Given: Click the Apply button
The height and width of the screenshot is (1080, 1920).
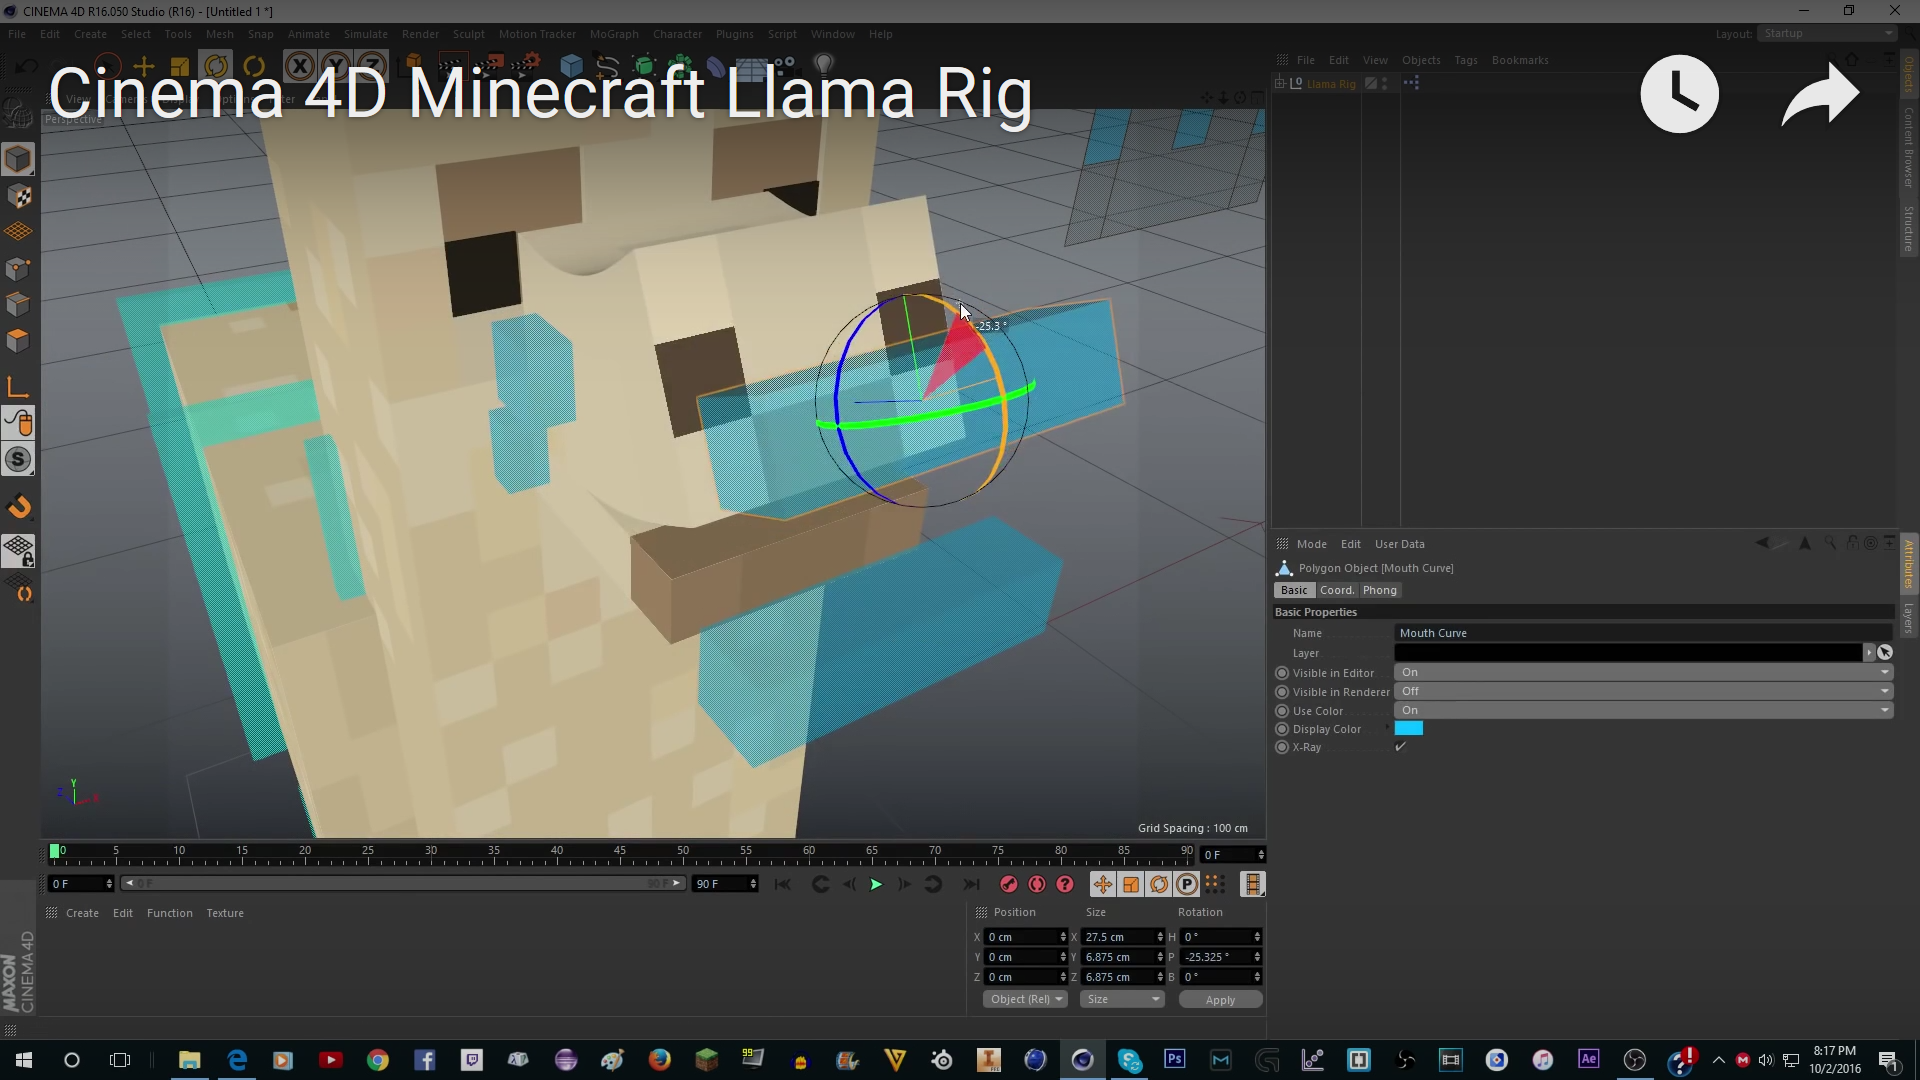Looking at the screenshot, I should pos(1220,1000).
